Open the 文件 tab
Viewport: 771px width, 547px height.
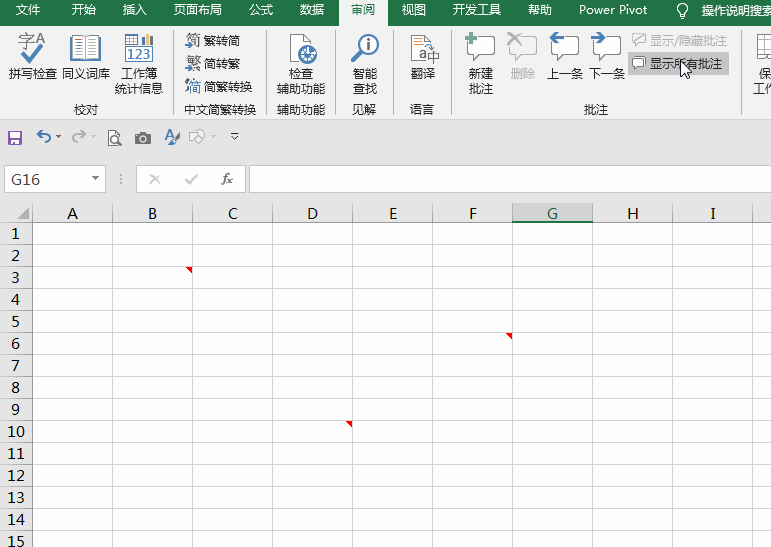click(28, 10)
